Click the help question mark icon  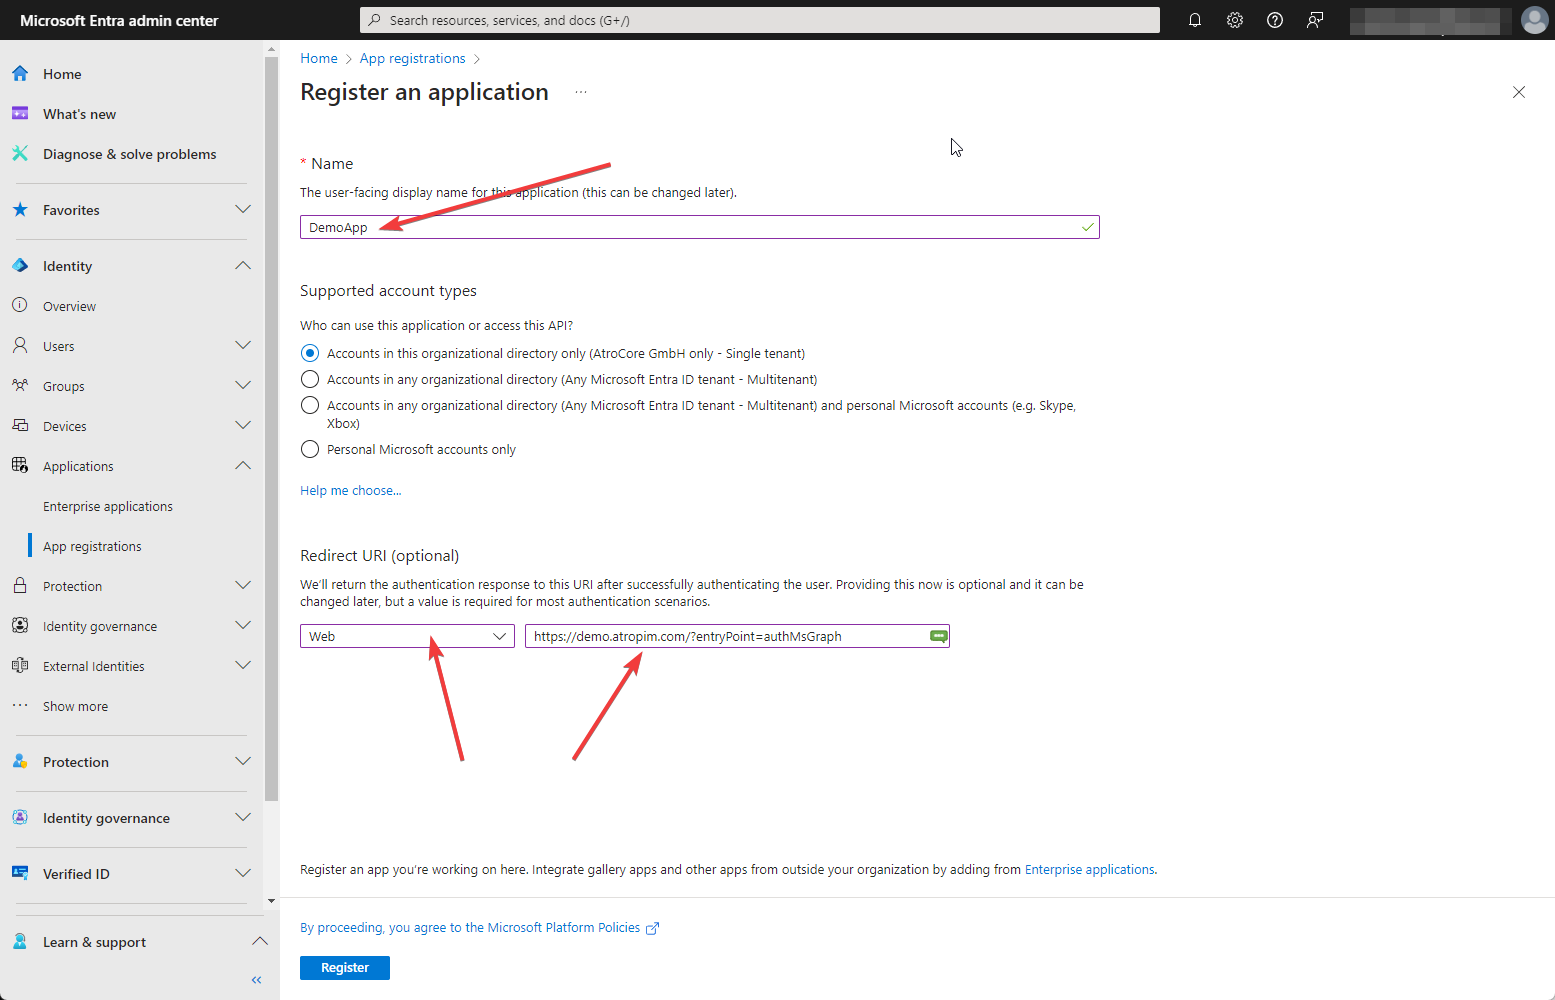tap(1275, 20)
